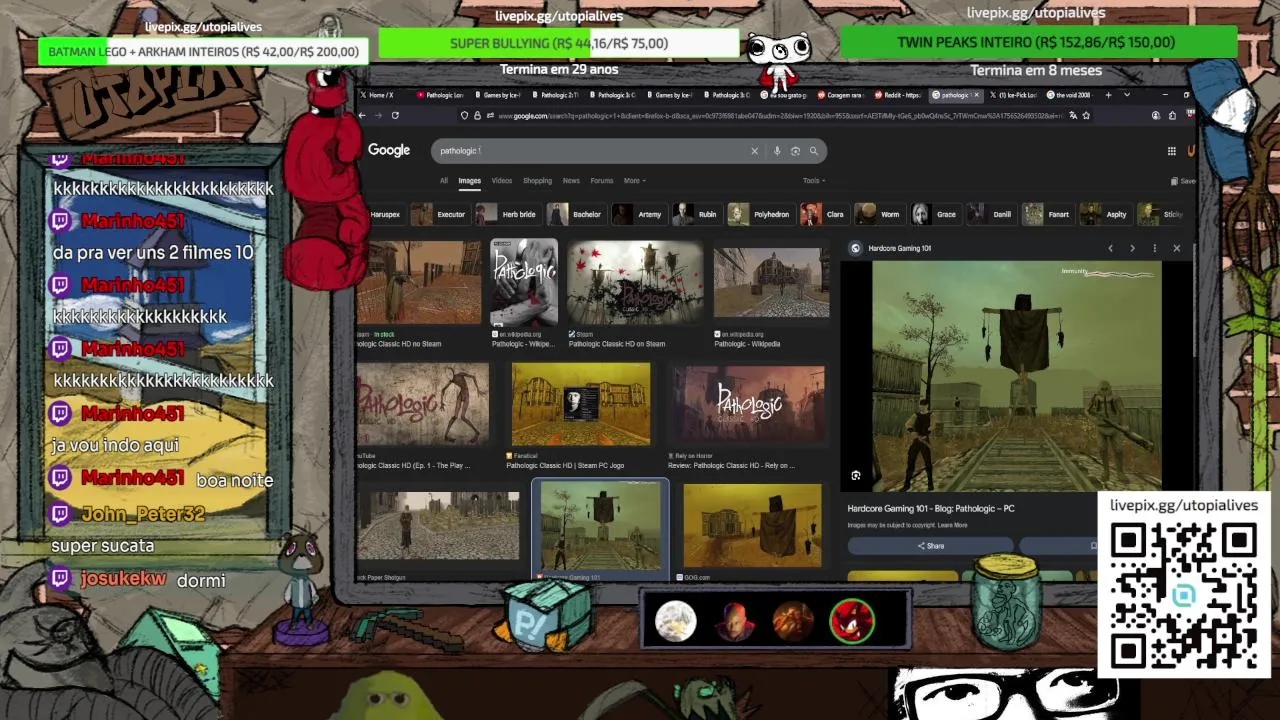Switch to the Reddit browser tab
The height and width of the screenshot is (720, 1280).
pyautogui.click(x=897, y=95)
